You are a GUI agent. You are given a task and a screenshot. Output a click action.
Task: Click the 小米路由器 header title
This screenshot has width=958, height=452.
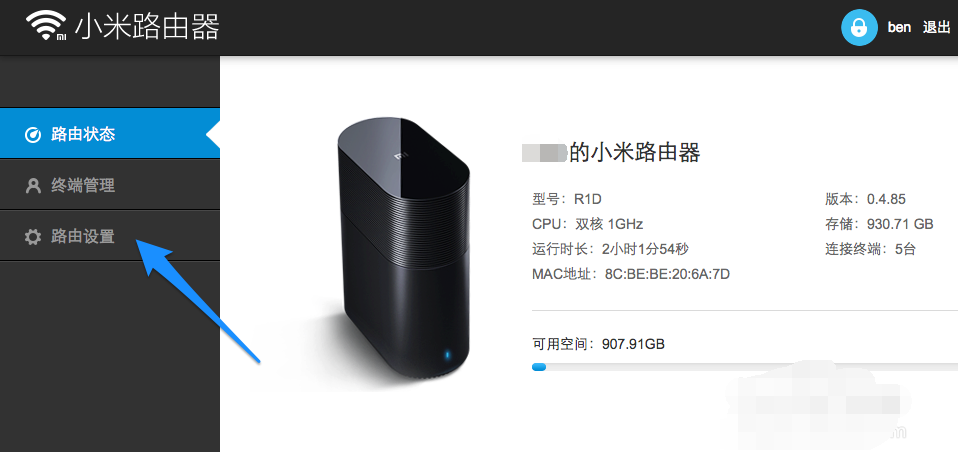click(x=147, y=27)
